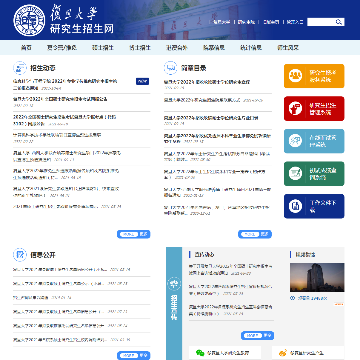Click the orange Weibo icon
Image resolution: width=360 pixels, height=360 pixels.
coord(283,353)
